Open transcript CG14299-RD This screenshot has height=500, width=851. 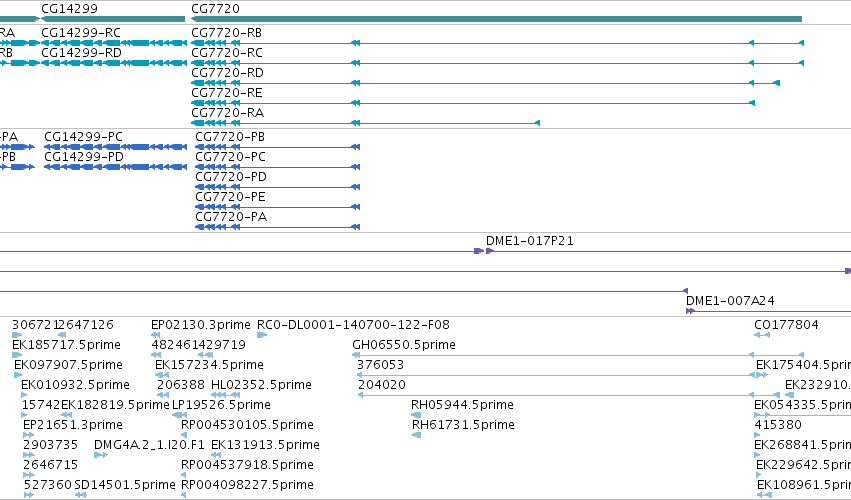pyautogui.click(x=81, y=53)
